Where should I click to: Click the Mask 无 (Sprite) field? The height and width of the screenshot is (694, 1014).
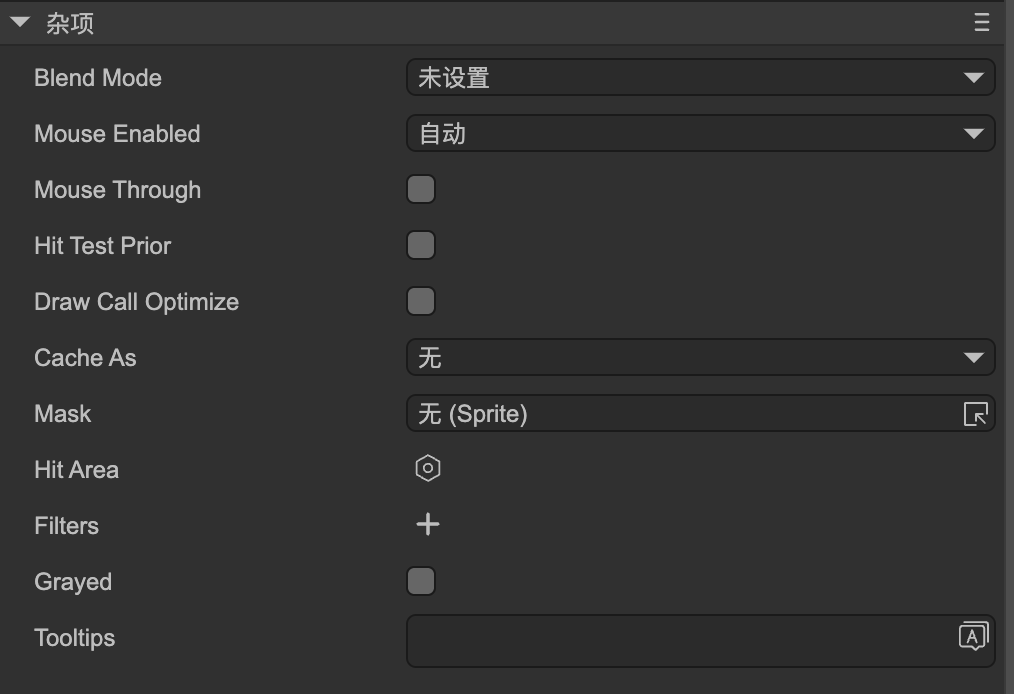680,414
